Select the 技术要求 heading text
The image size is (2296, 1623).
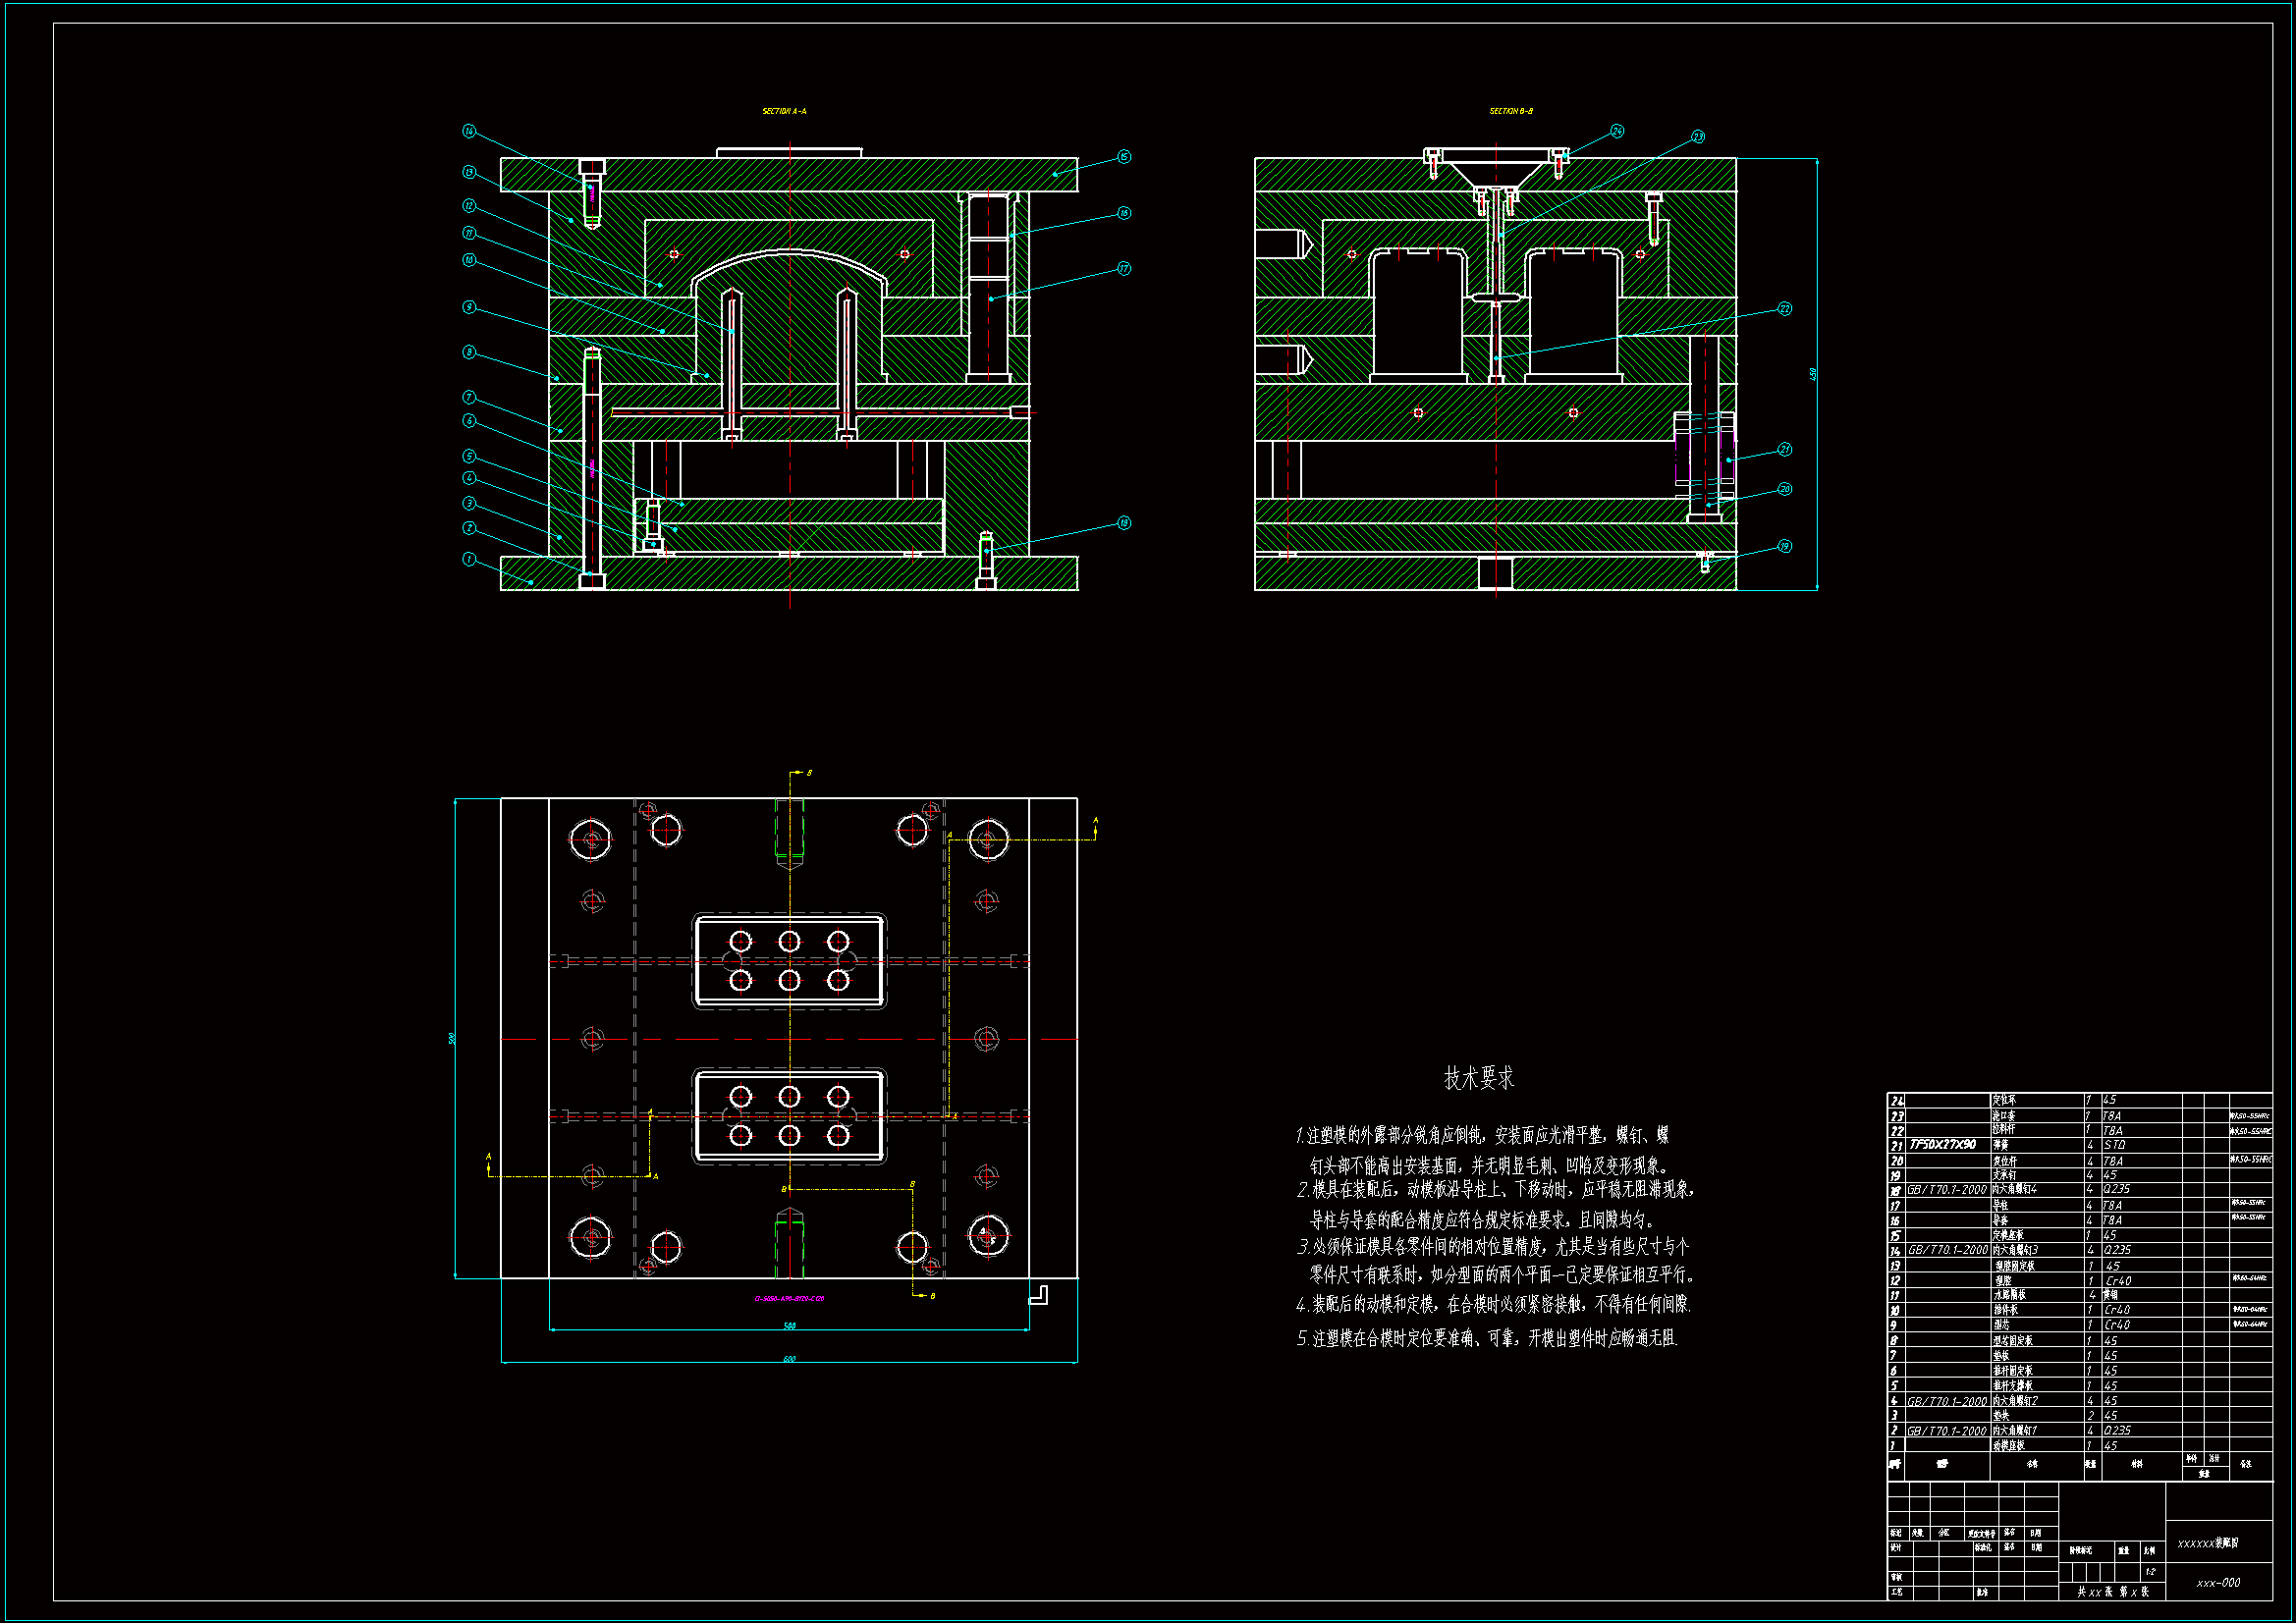click(1479, 1078)
